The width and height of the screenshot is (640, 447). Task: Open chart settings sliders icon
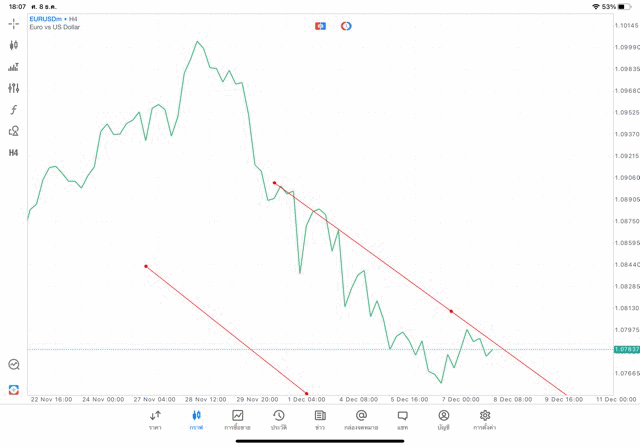click(x=14, y=88)
